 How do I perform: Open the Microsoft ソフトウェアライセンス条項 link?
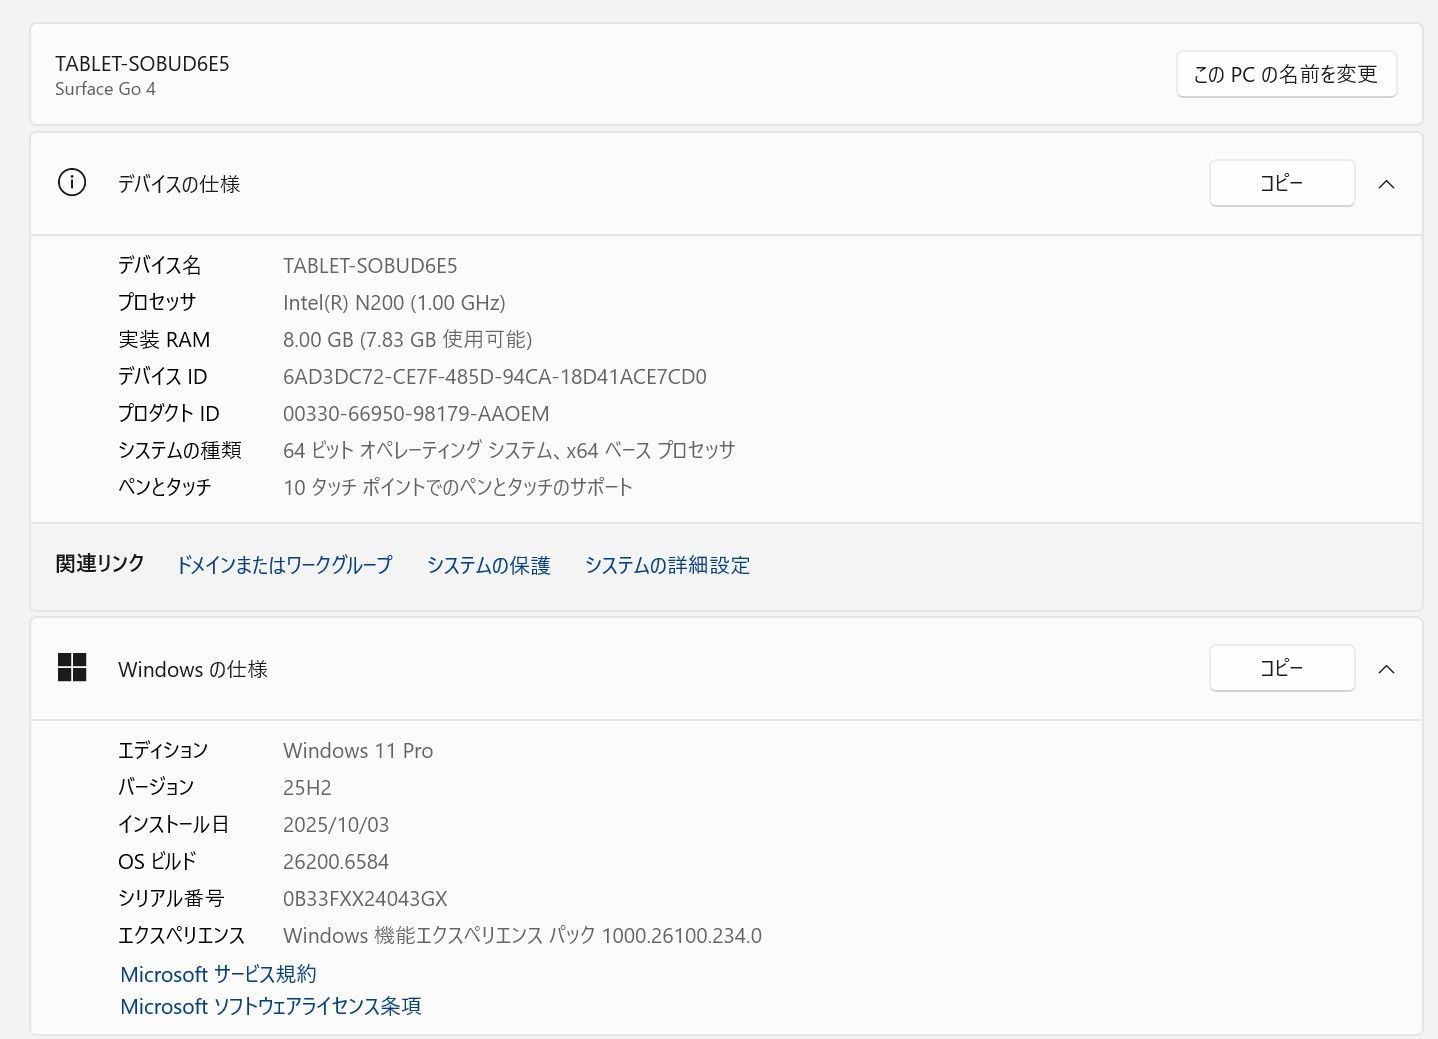(x=270, y=1006)
